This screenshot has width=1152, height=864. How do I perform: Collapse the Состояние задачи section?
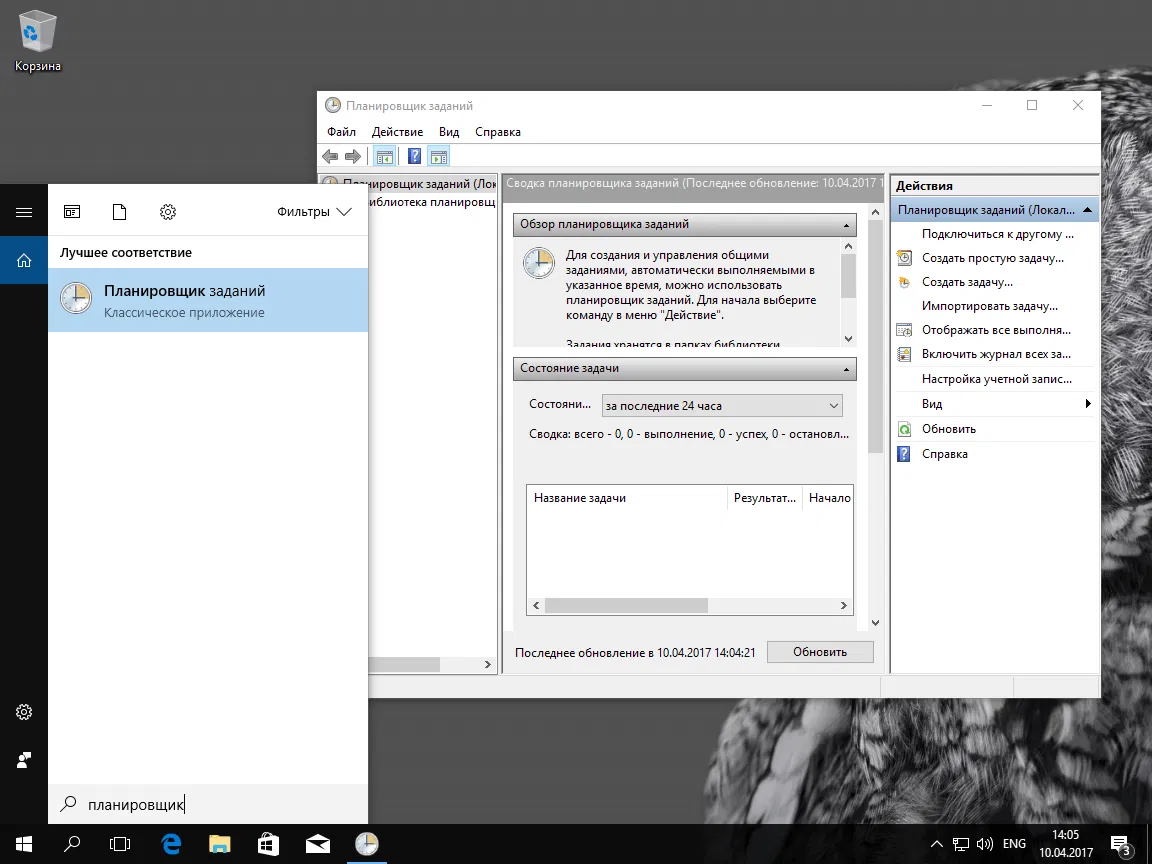click(847, 369)
